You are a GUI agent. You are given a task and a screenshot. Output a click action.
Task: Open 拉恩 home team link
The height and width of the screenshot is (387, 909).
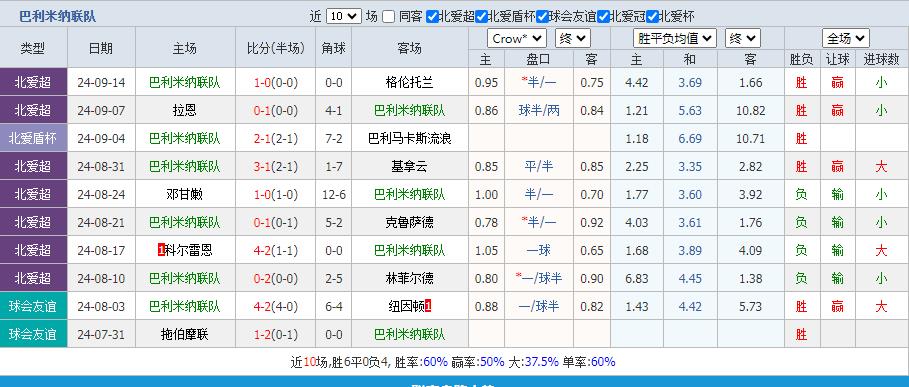[x=184, y=110]
